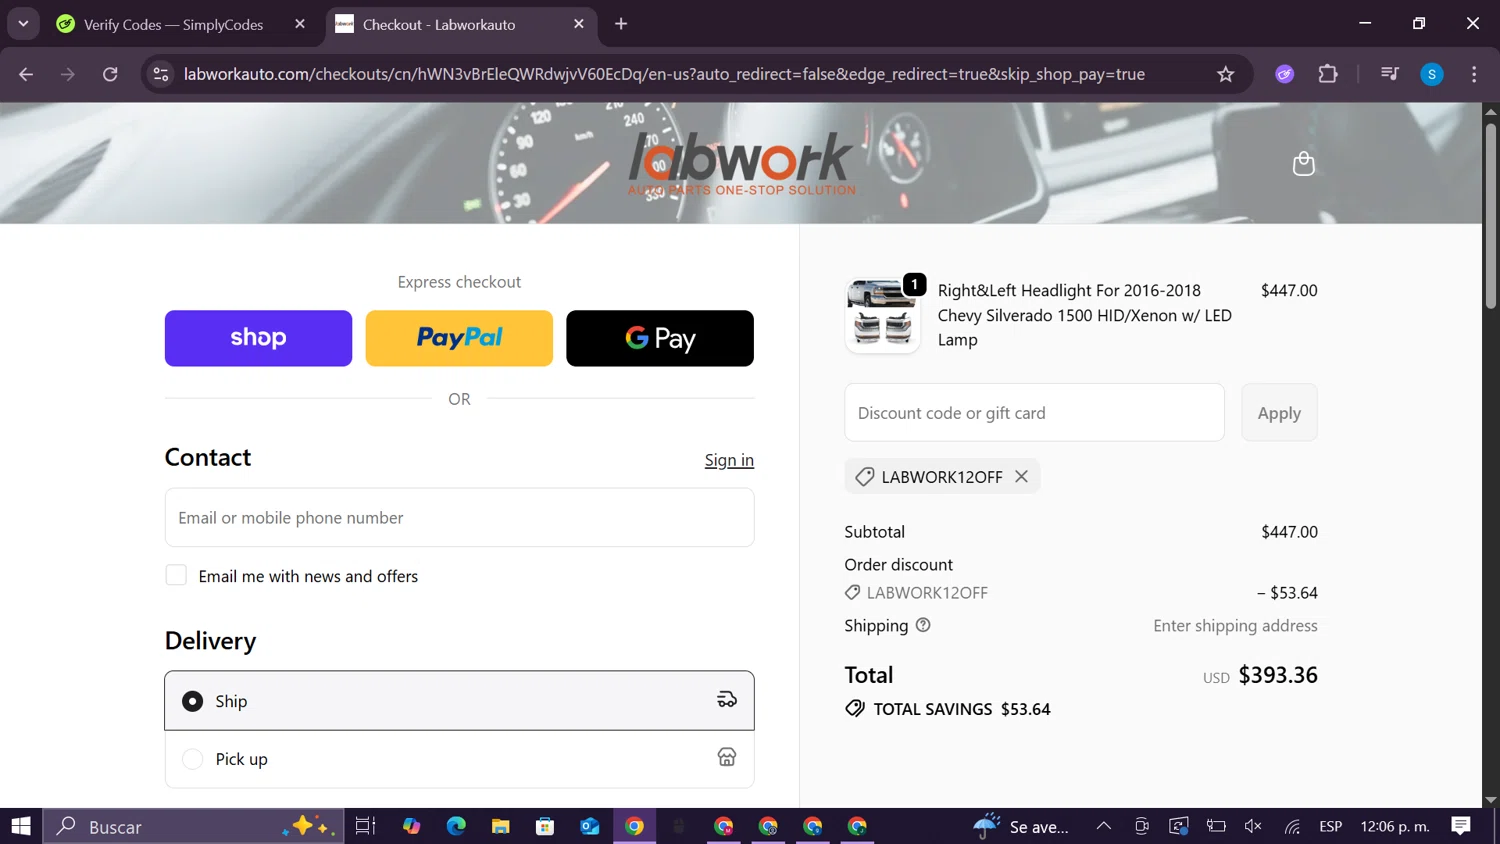The image size is (1500, 844).
Task: Launch Copilot from the taskbar
Action: coord(411,826)
